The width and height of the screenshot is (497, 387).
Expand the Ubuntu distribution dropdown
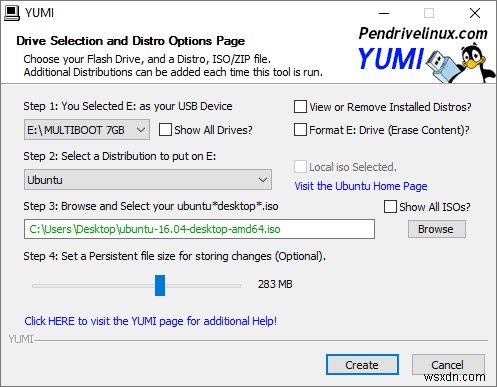click(x=148, y=180)
